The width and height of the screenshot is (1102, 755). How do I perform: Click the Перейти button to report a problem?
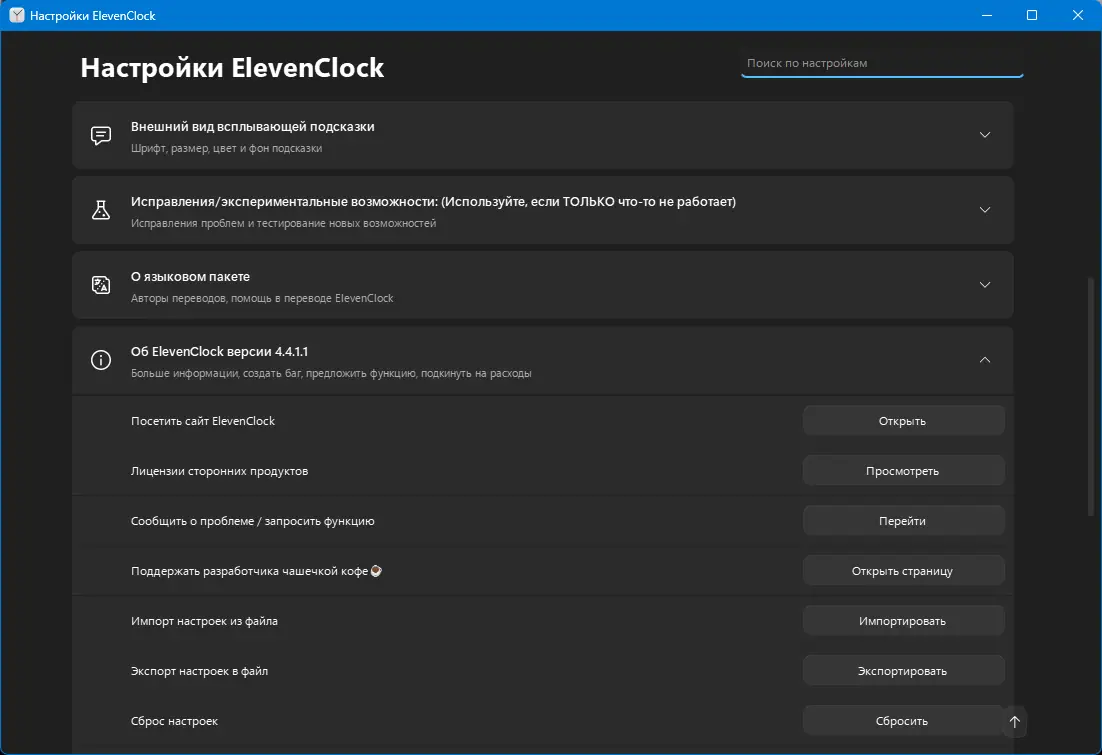pos(903,521)
